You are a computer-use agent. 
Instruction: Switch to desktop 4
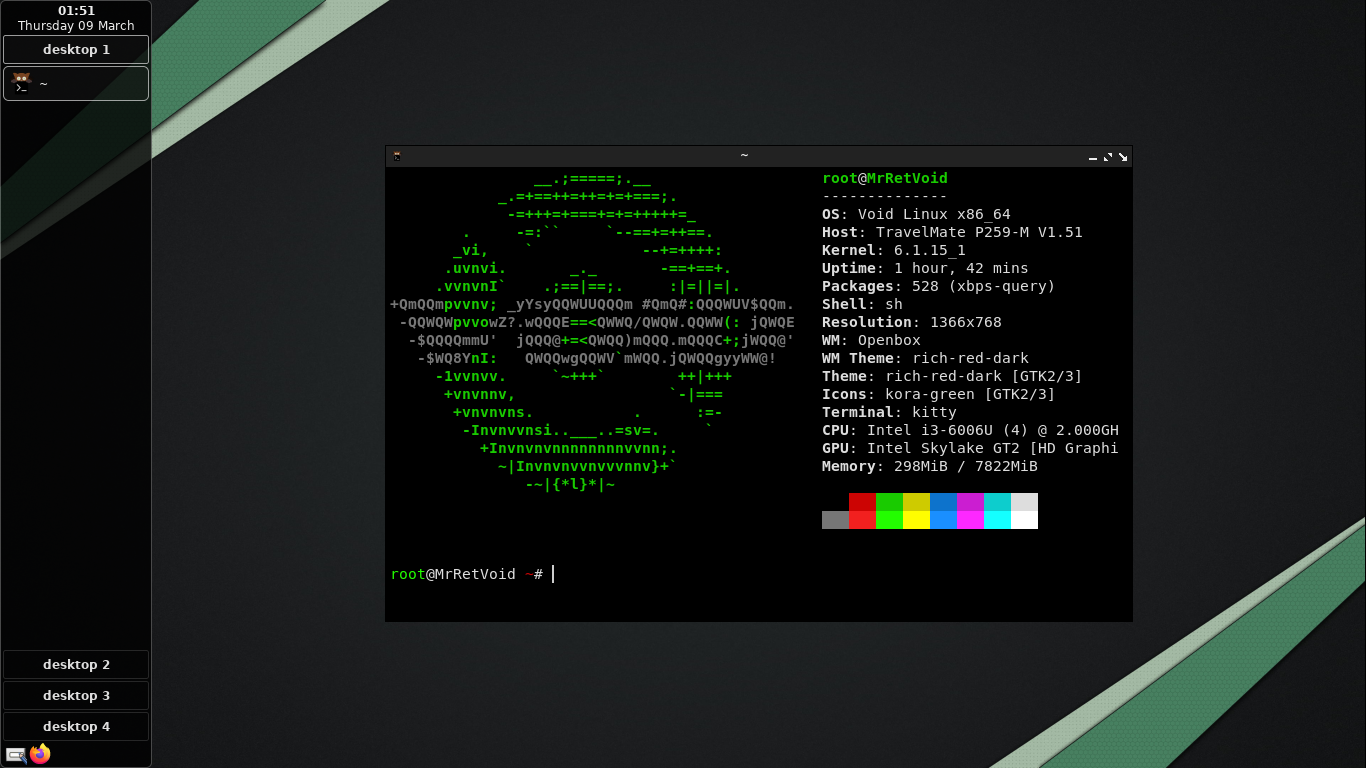75,726
